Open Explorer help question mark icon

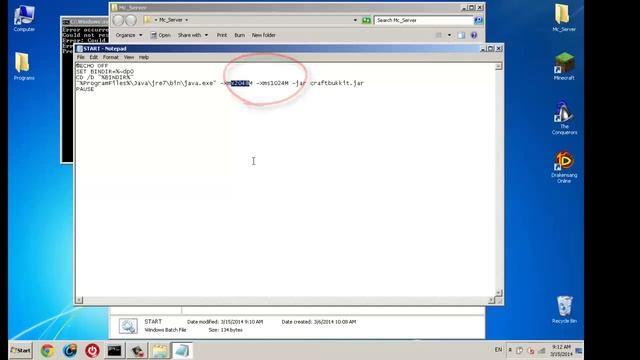tap(473, 35)
